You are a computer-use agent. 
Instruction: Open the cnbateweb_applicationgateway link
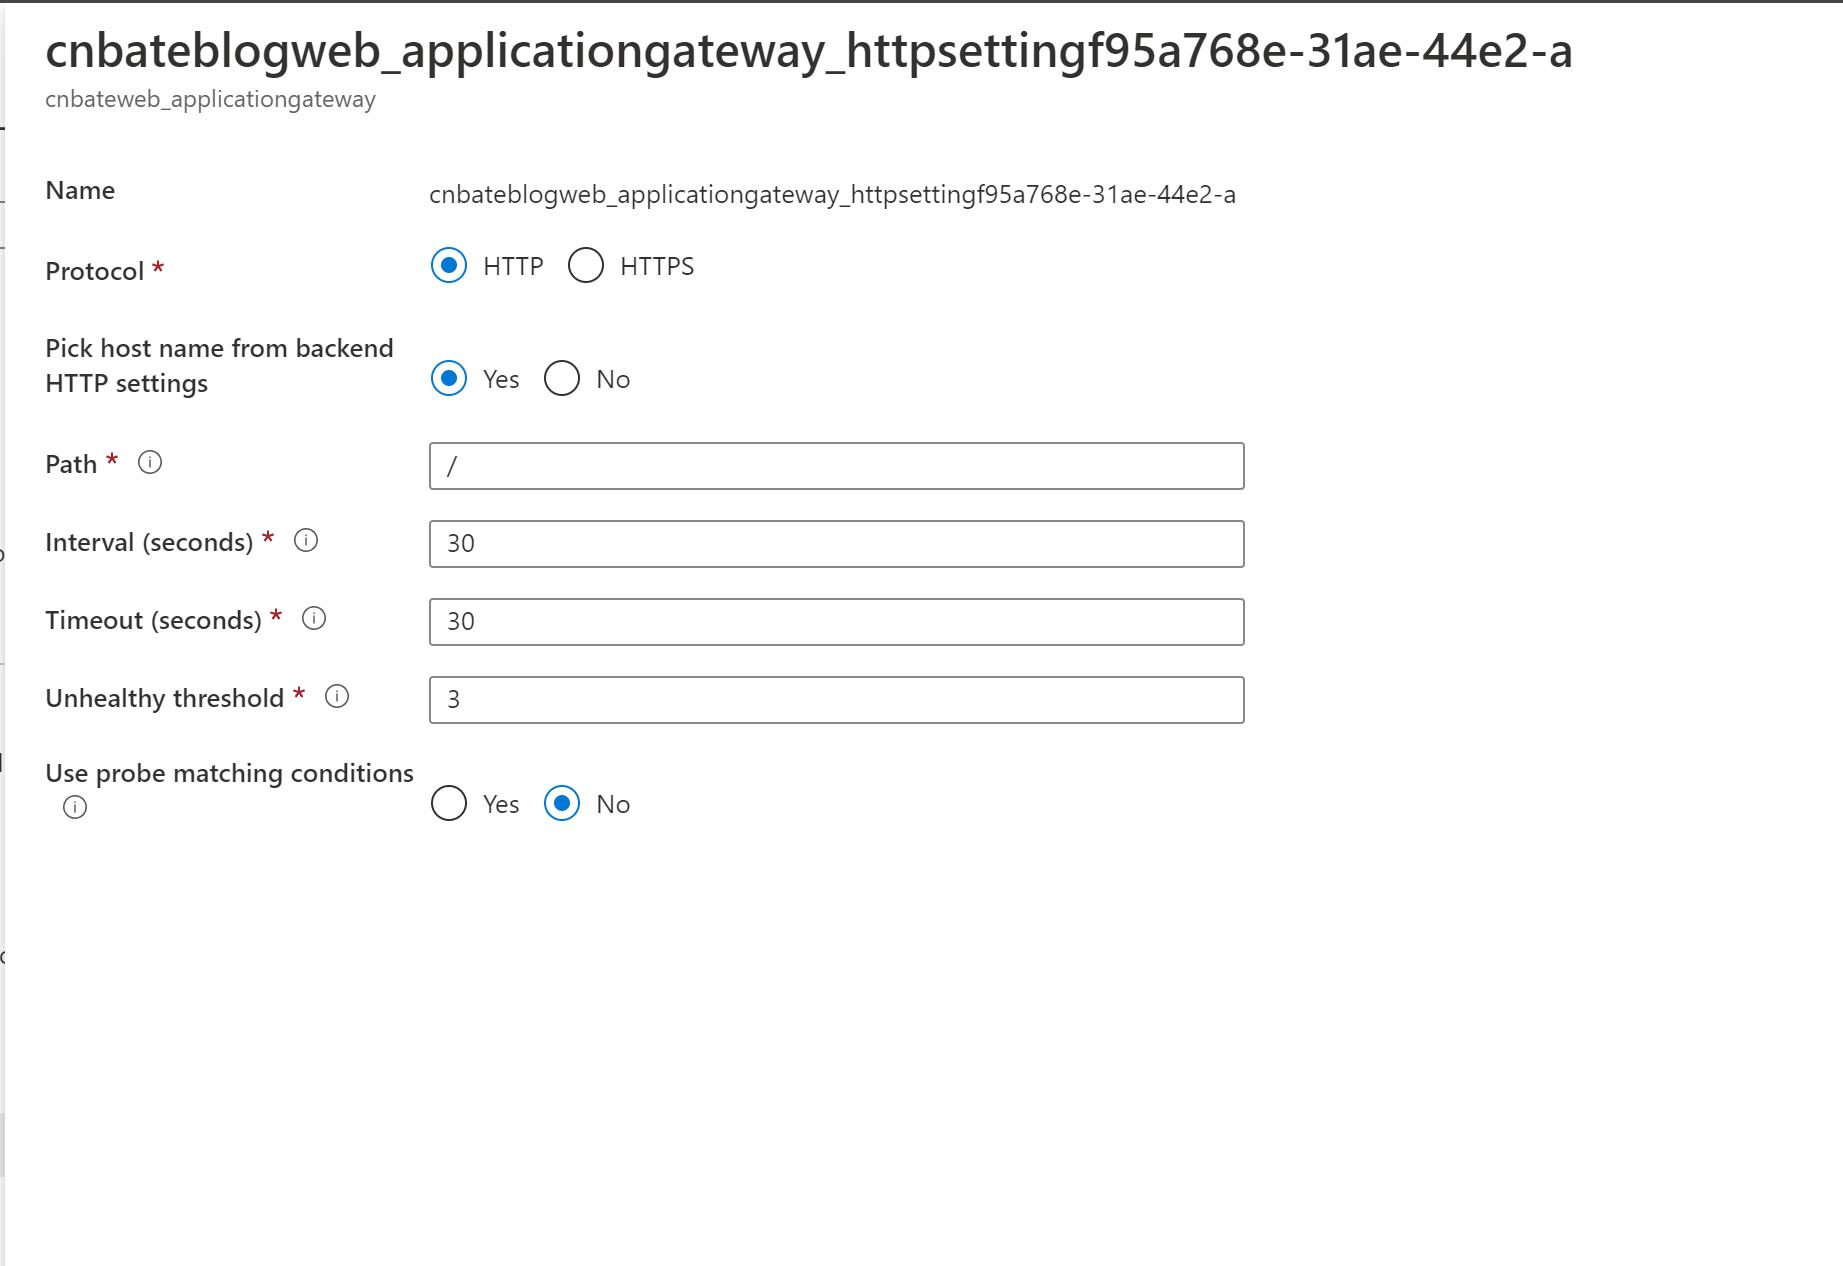click(x=210, y=98)
